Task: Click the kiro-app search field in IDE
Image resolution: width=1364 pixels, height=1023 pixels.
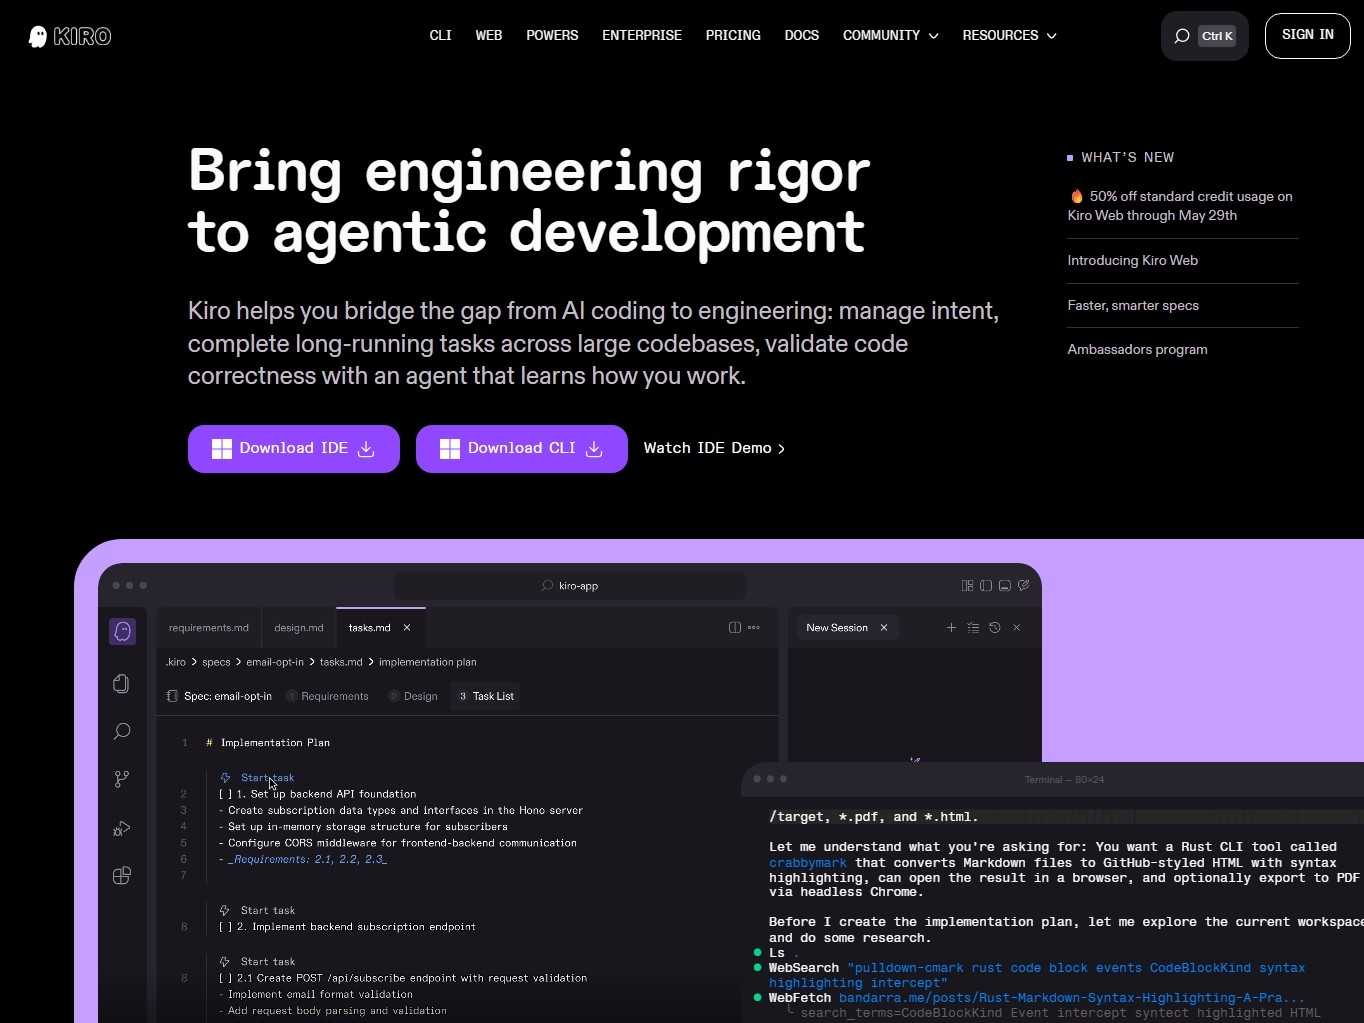Action: (570, 586)
